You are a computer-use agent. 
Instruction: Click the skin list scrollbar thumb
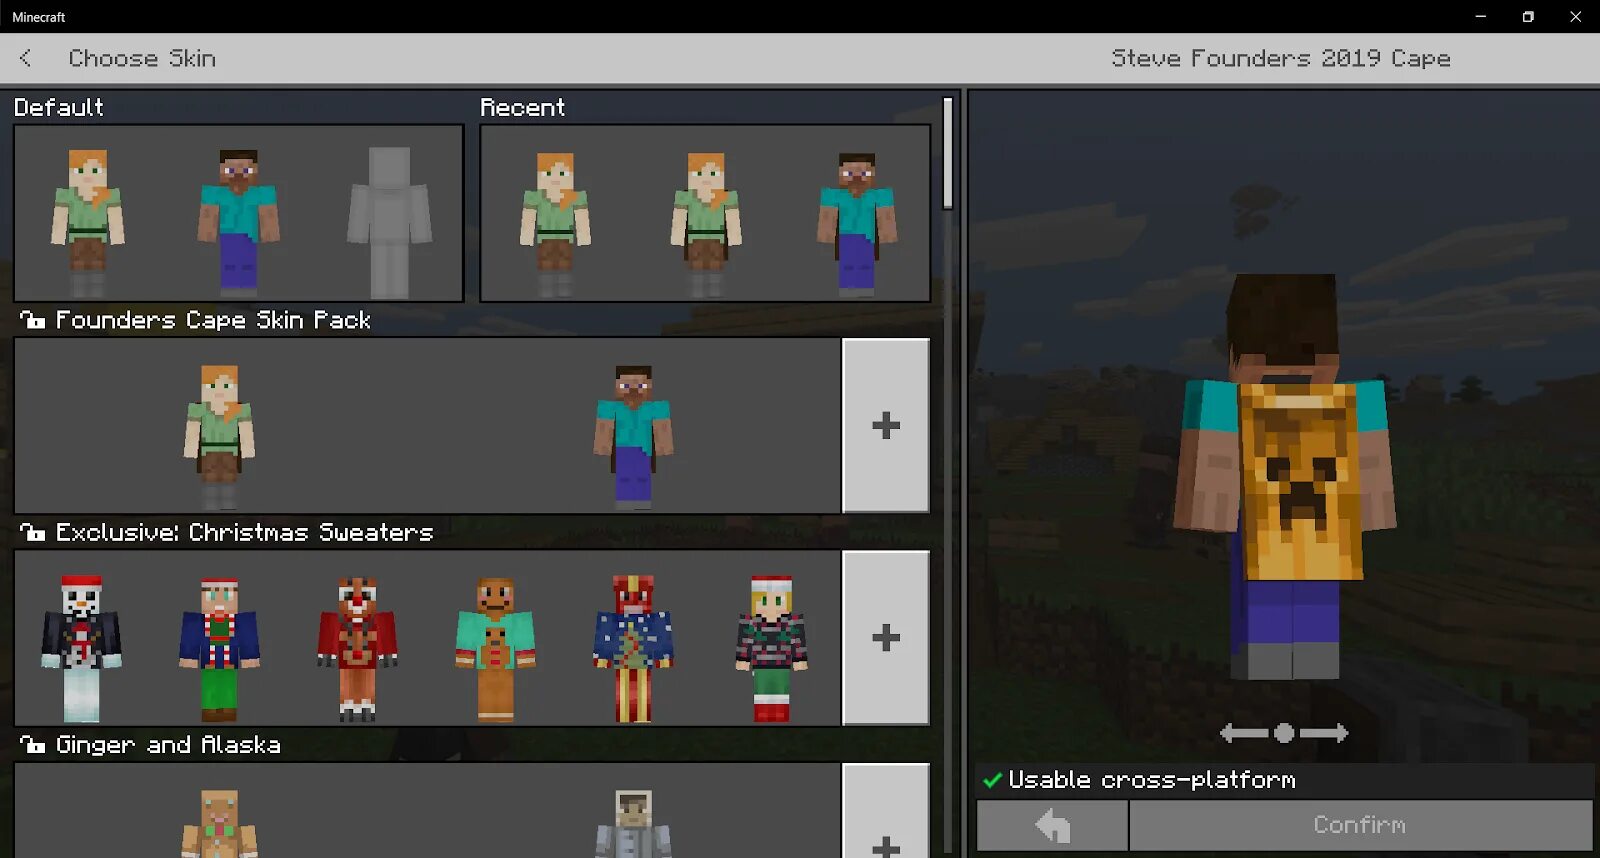[x=947, y=153]
